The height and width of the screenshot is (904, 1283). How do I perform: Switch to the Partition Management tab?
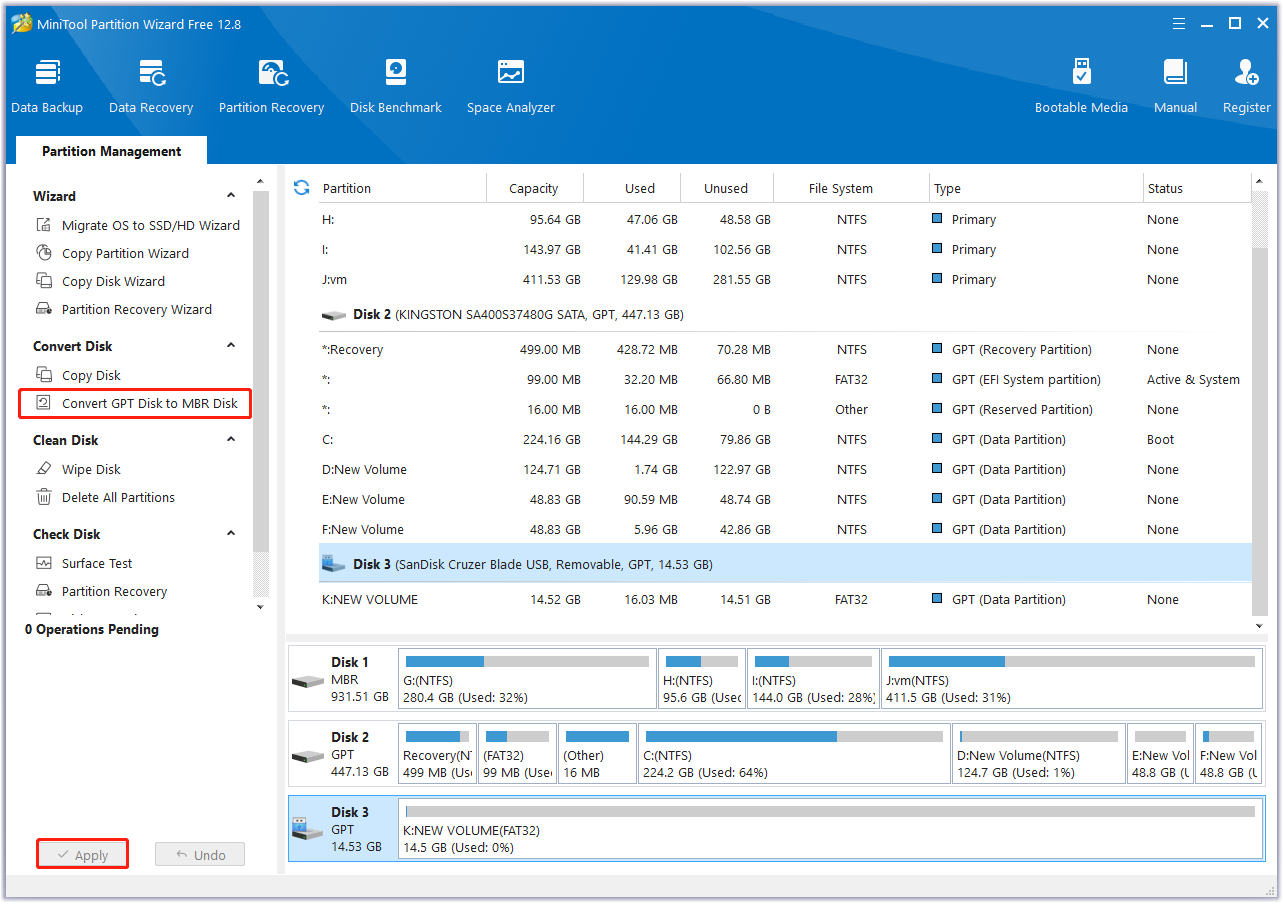click(x=111, y=151)
